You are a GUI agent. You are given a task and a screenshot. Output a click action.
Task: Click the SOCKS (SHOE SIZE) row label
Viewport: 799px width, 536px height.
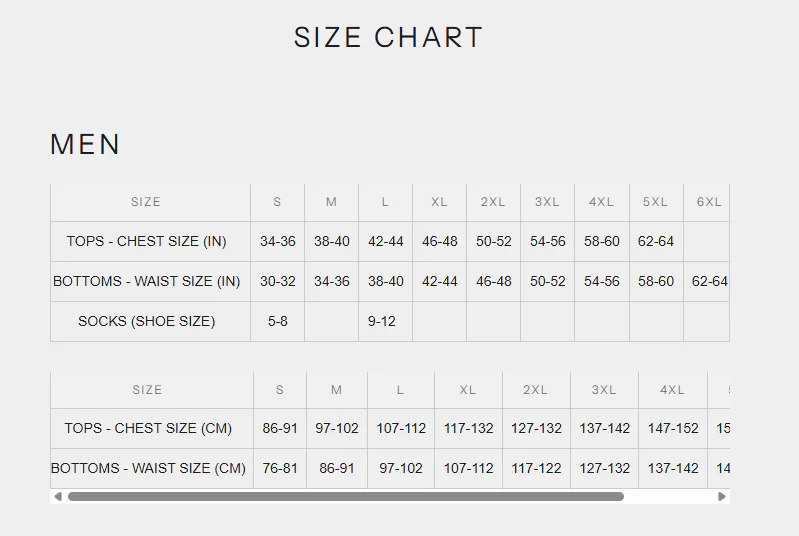coord(147,321)
